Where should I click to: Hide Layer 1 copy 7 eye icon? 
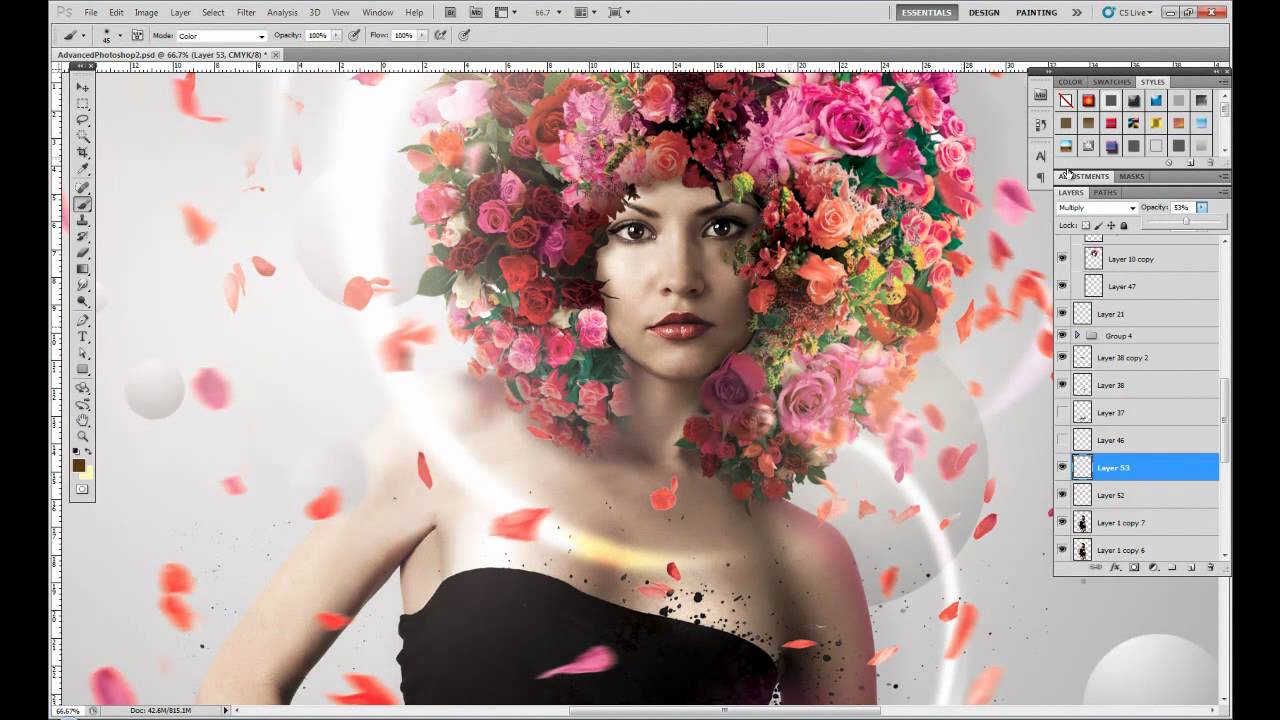tap(1062, 522)
